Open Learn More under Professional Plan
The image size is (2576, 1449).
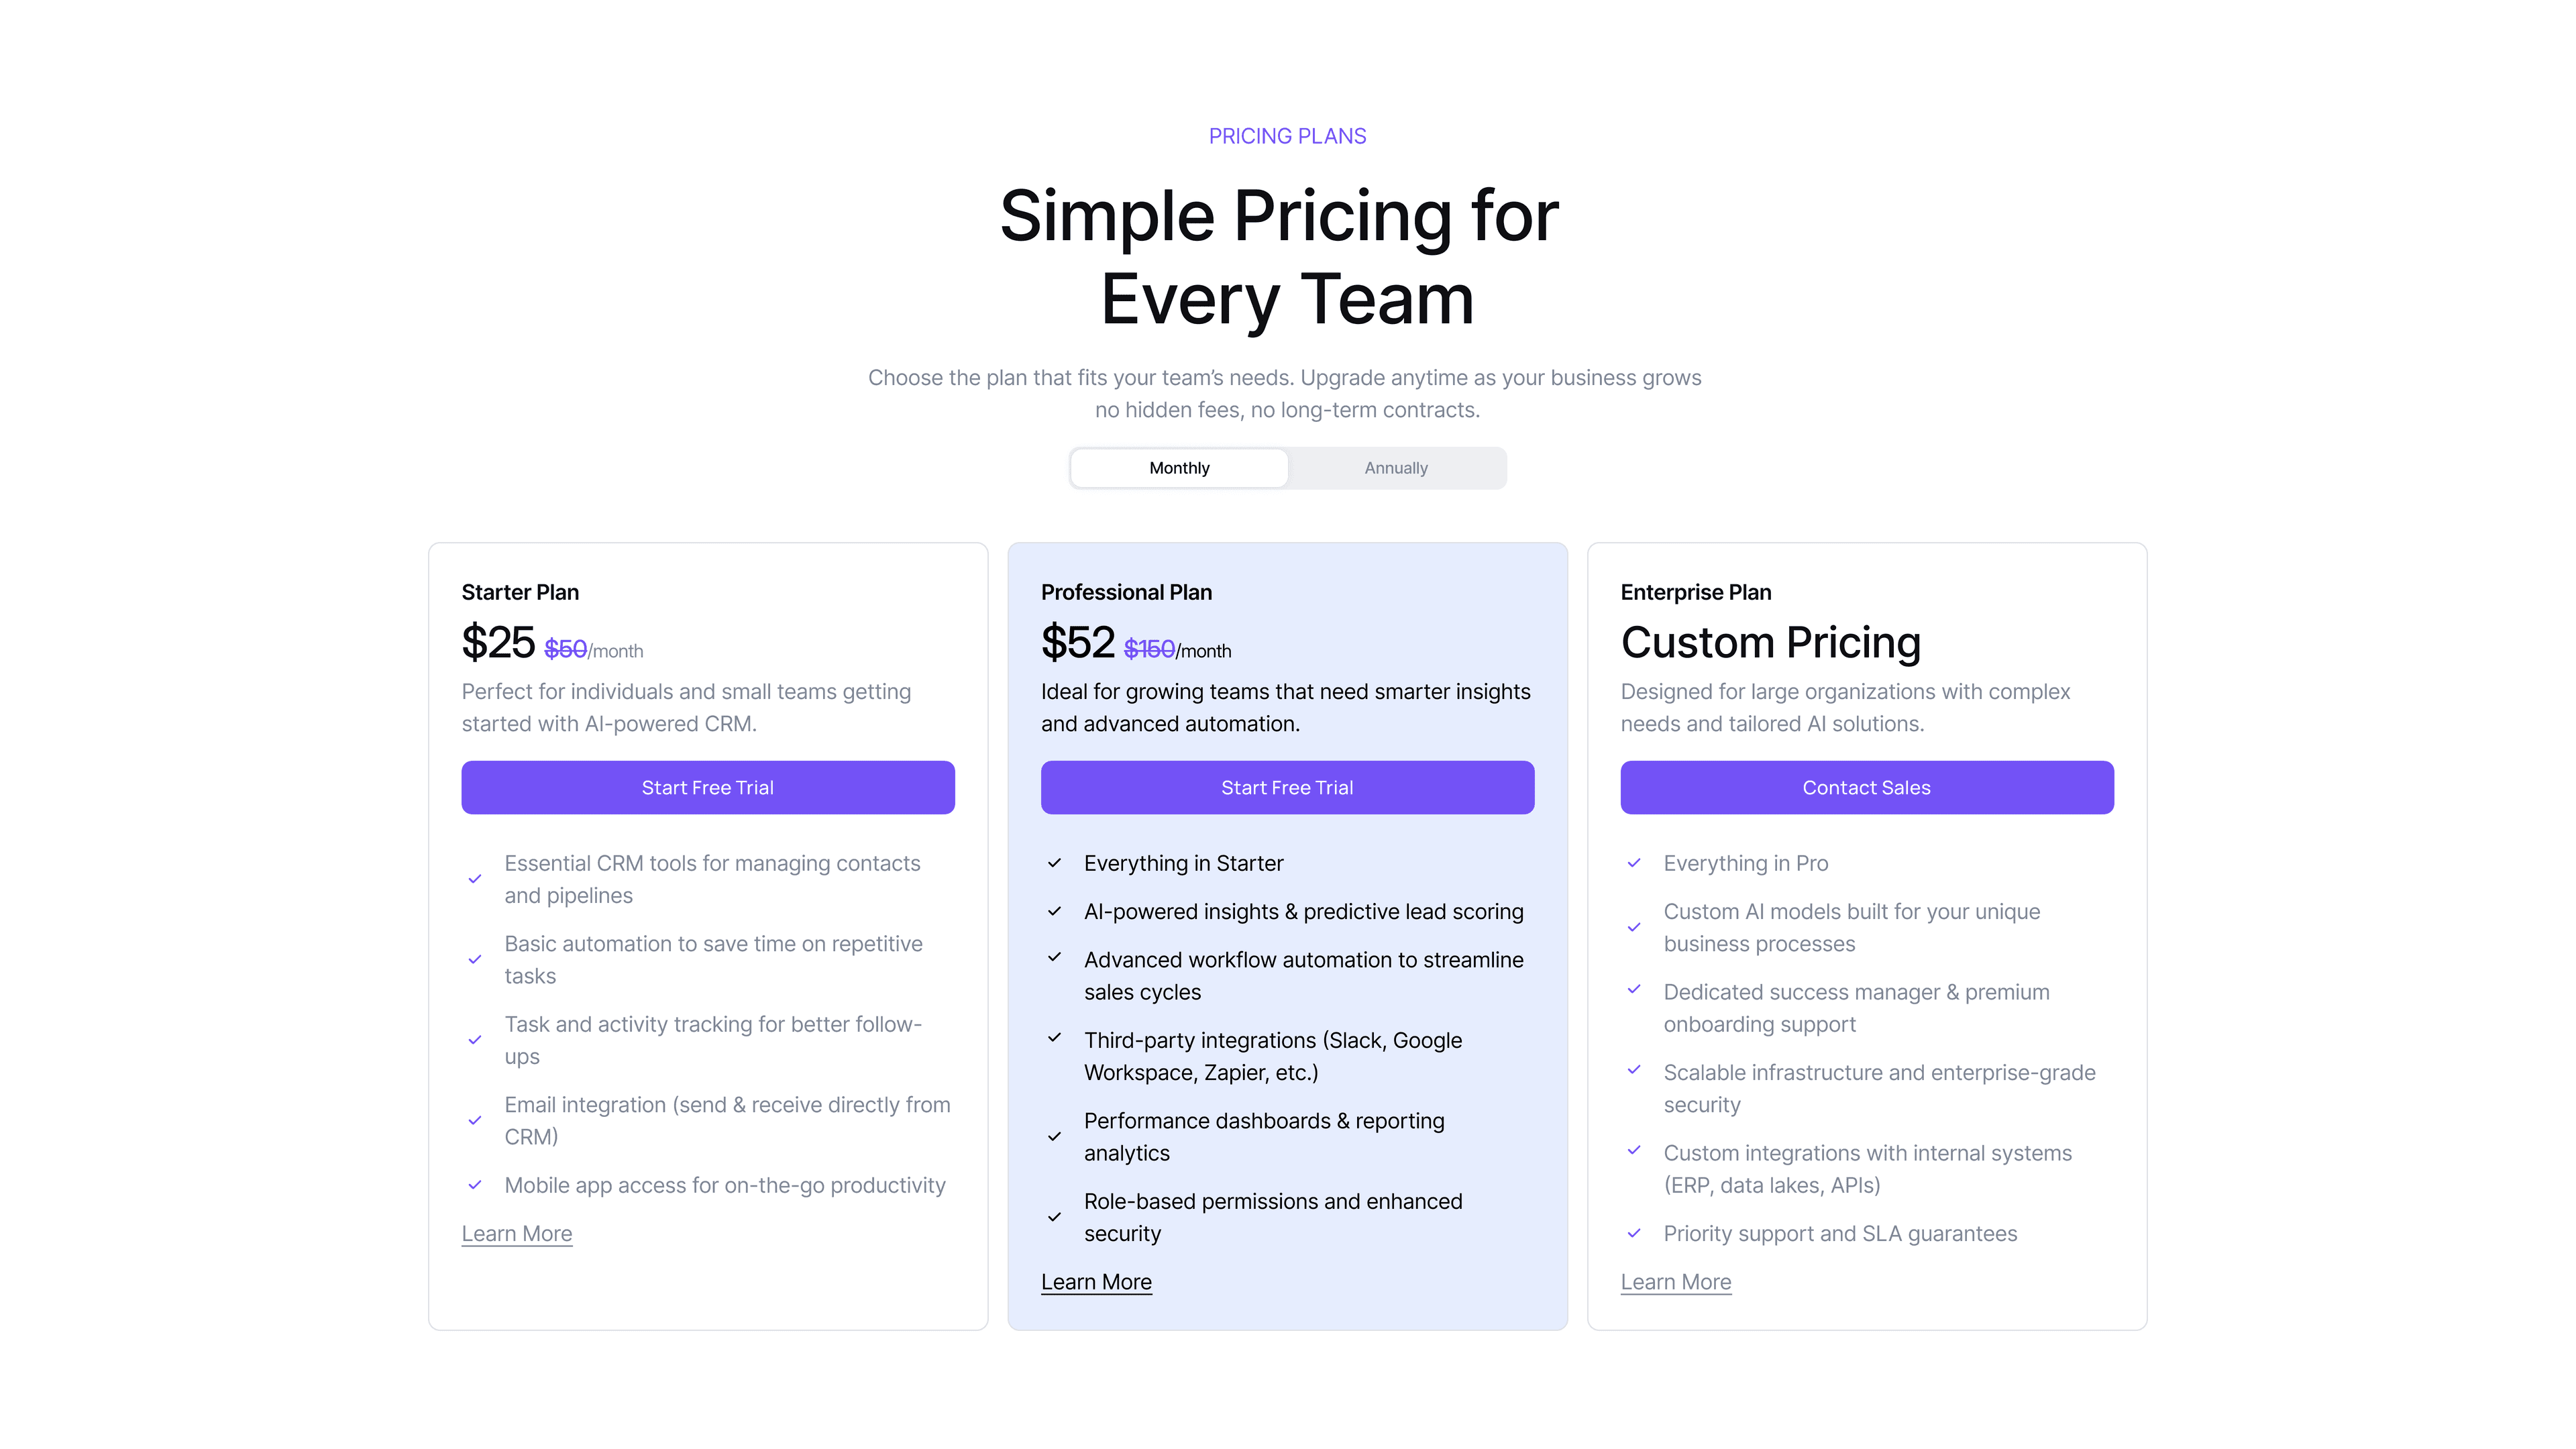1096,1282
